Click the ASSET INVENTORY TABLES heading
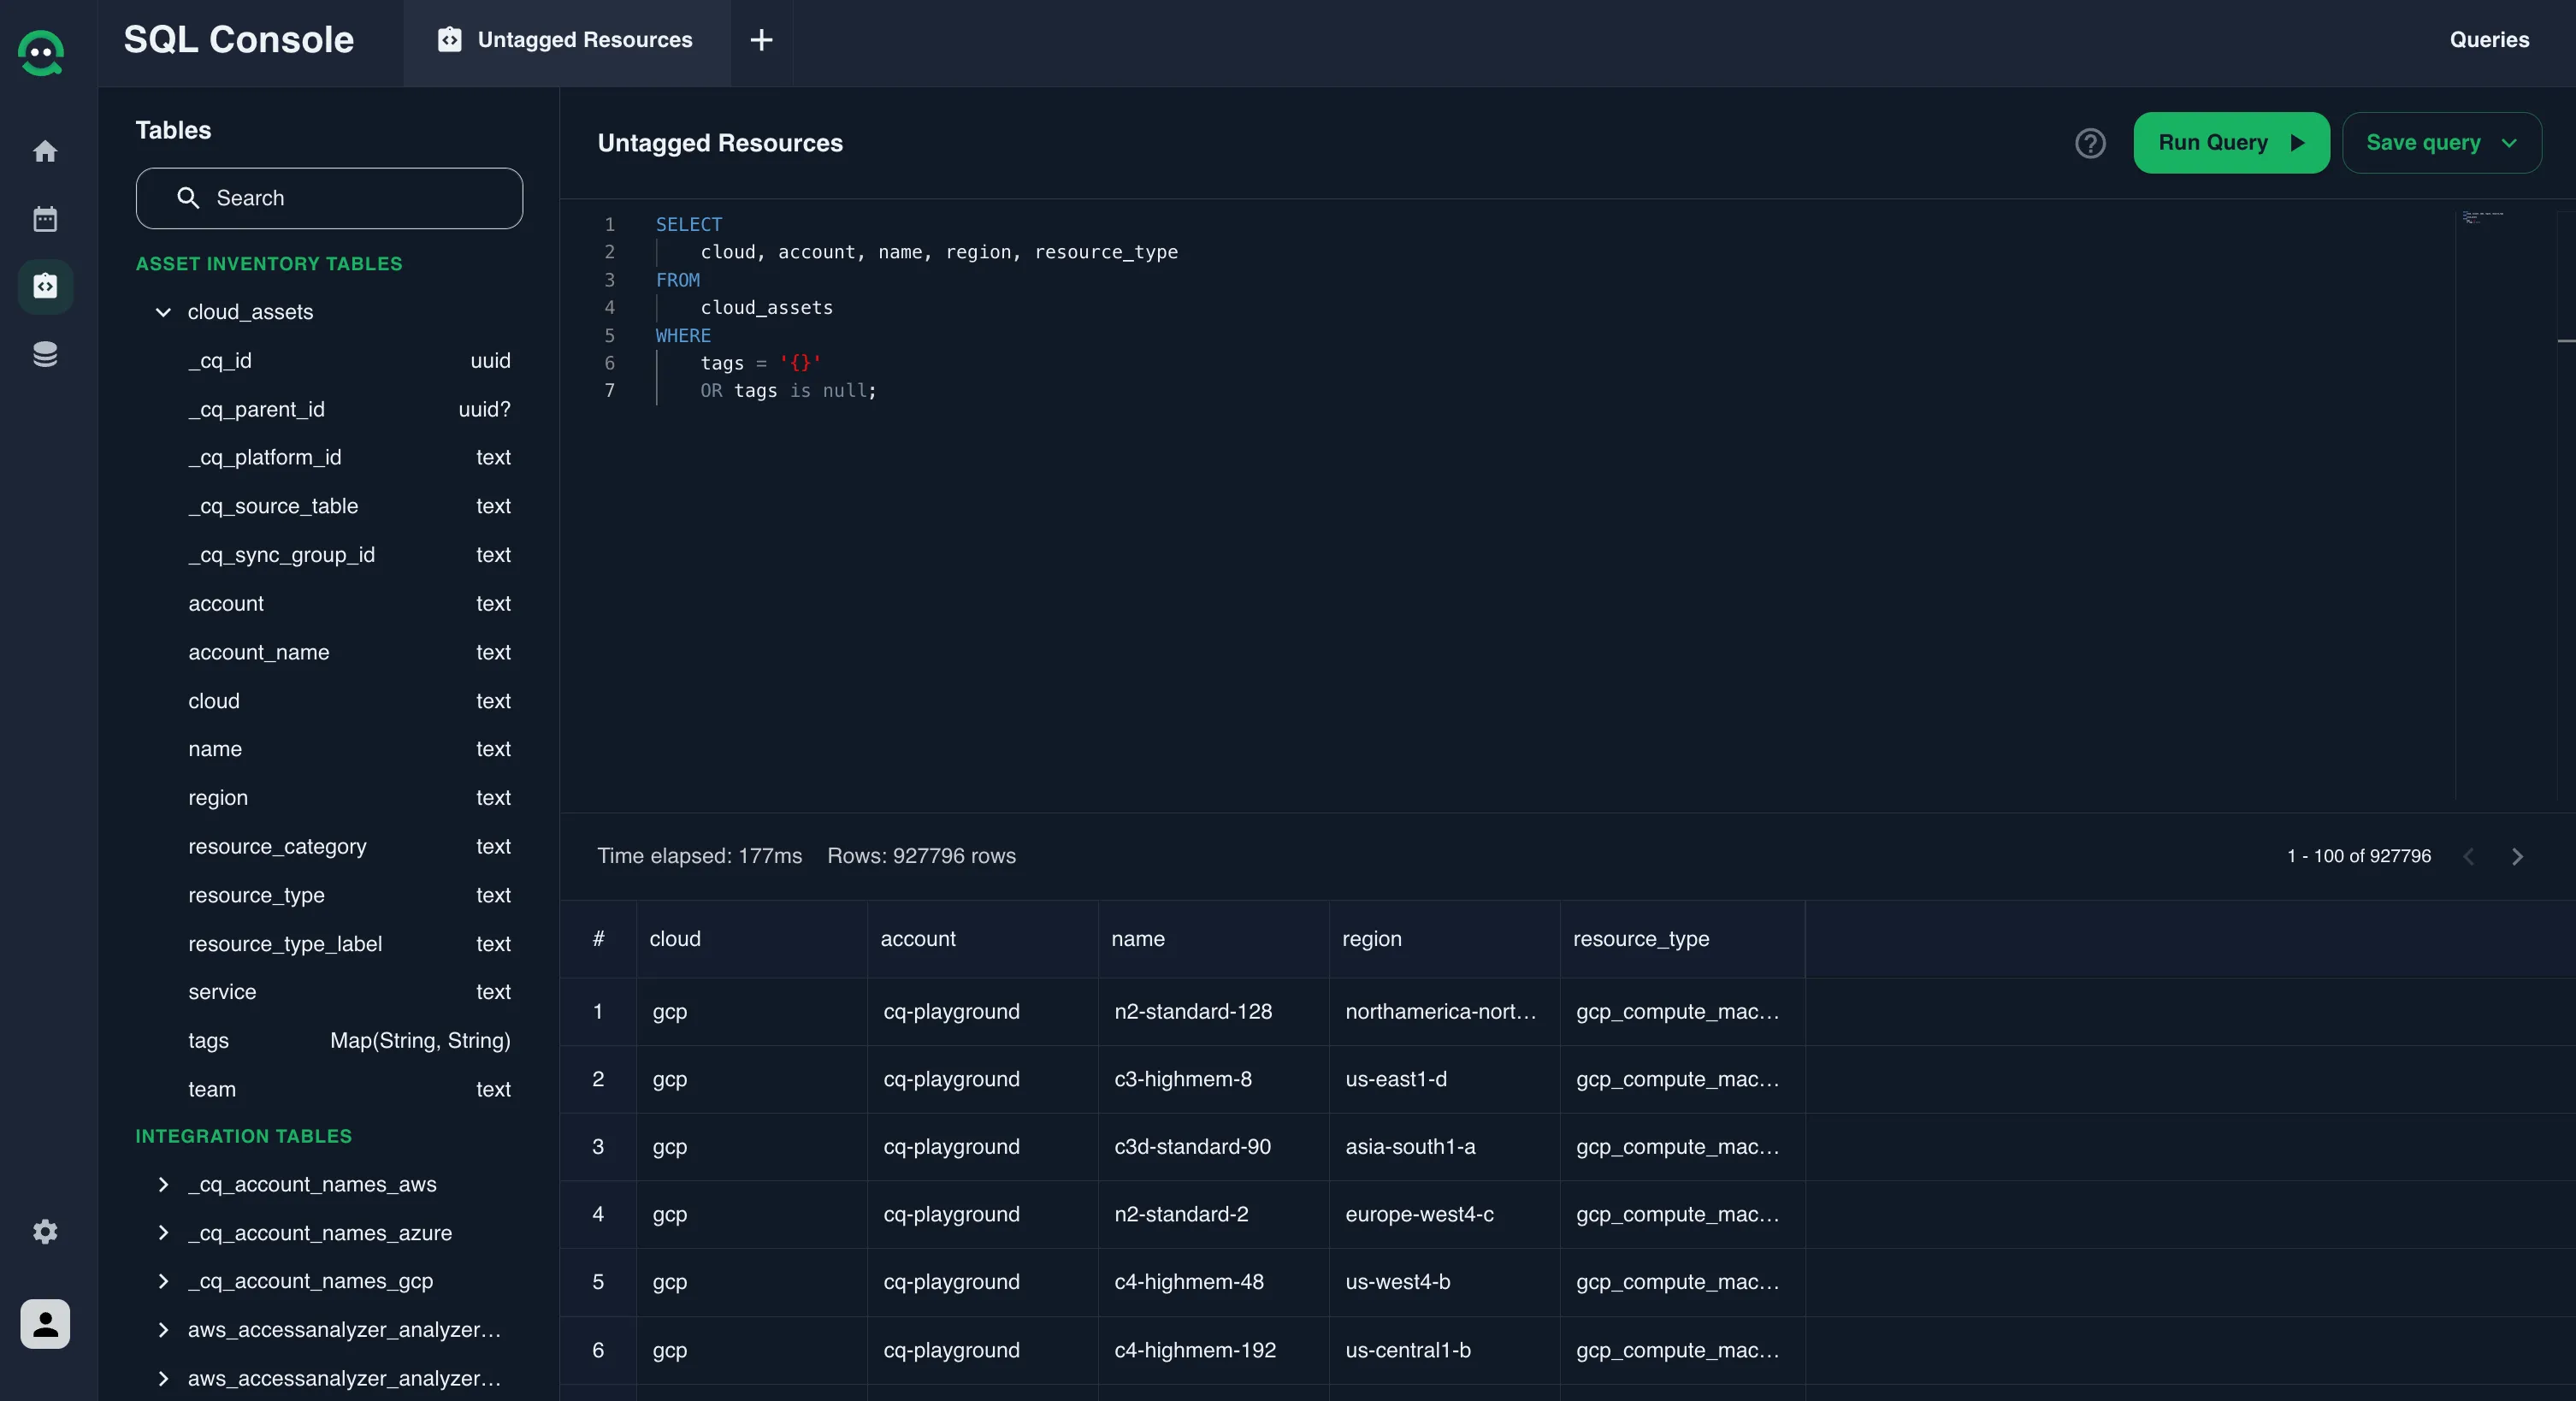Viewport: 2576px width, 1401px height. tap(269, 264)
